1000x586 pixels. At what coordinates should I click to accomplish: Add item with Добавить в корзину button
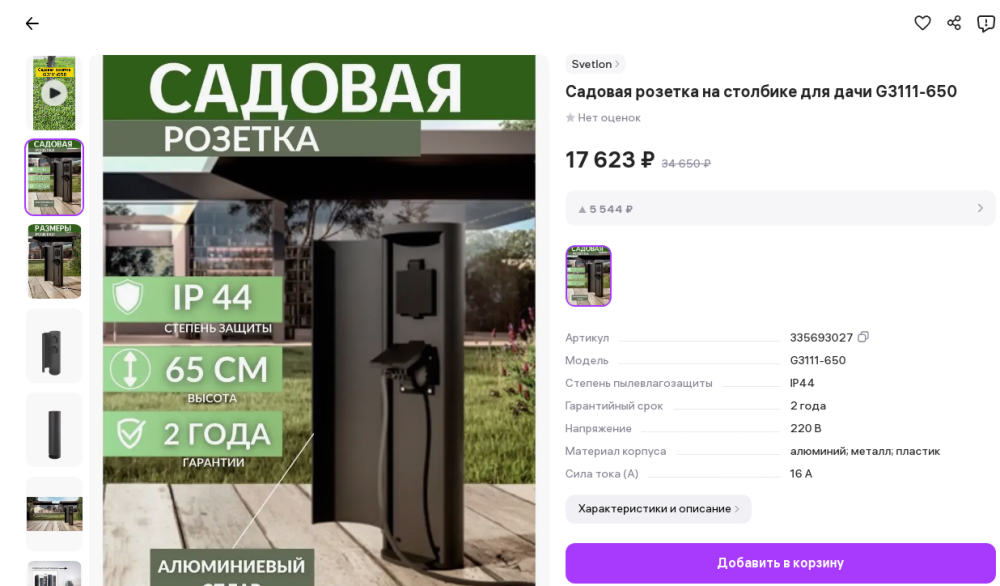tap(780, 563)
